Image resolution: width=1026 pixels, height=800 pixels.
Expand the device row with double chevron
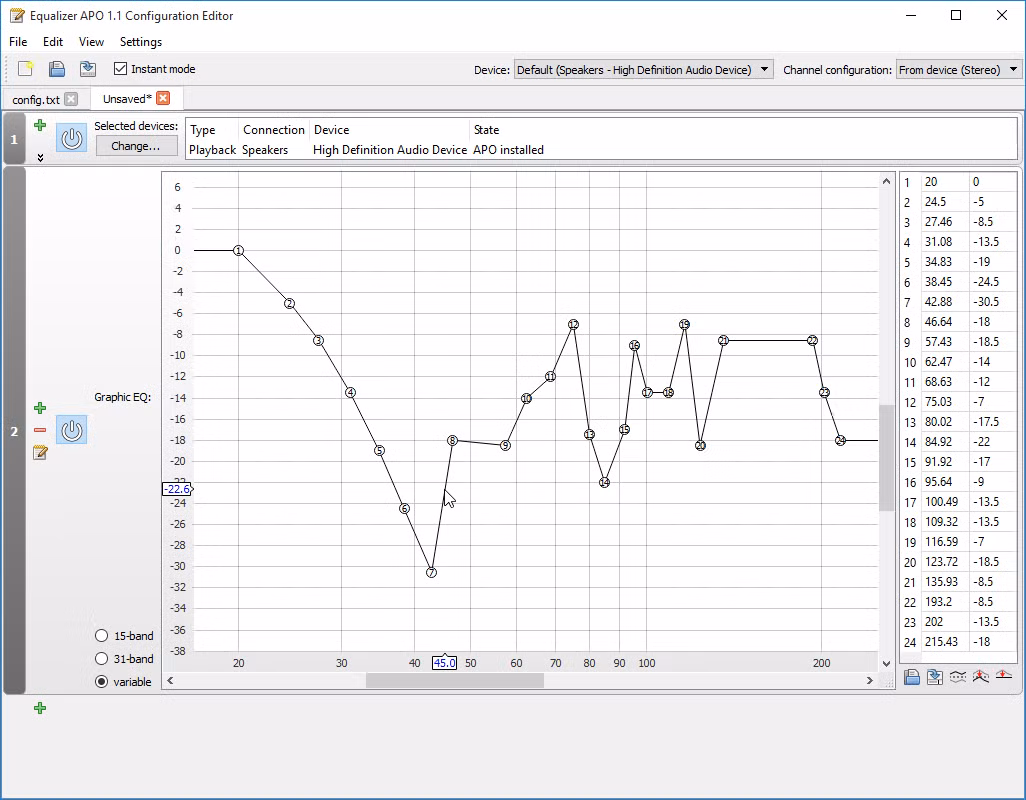click(x=40, y=157)
